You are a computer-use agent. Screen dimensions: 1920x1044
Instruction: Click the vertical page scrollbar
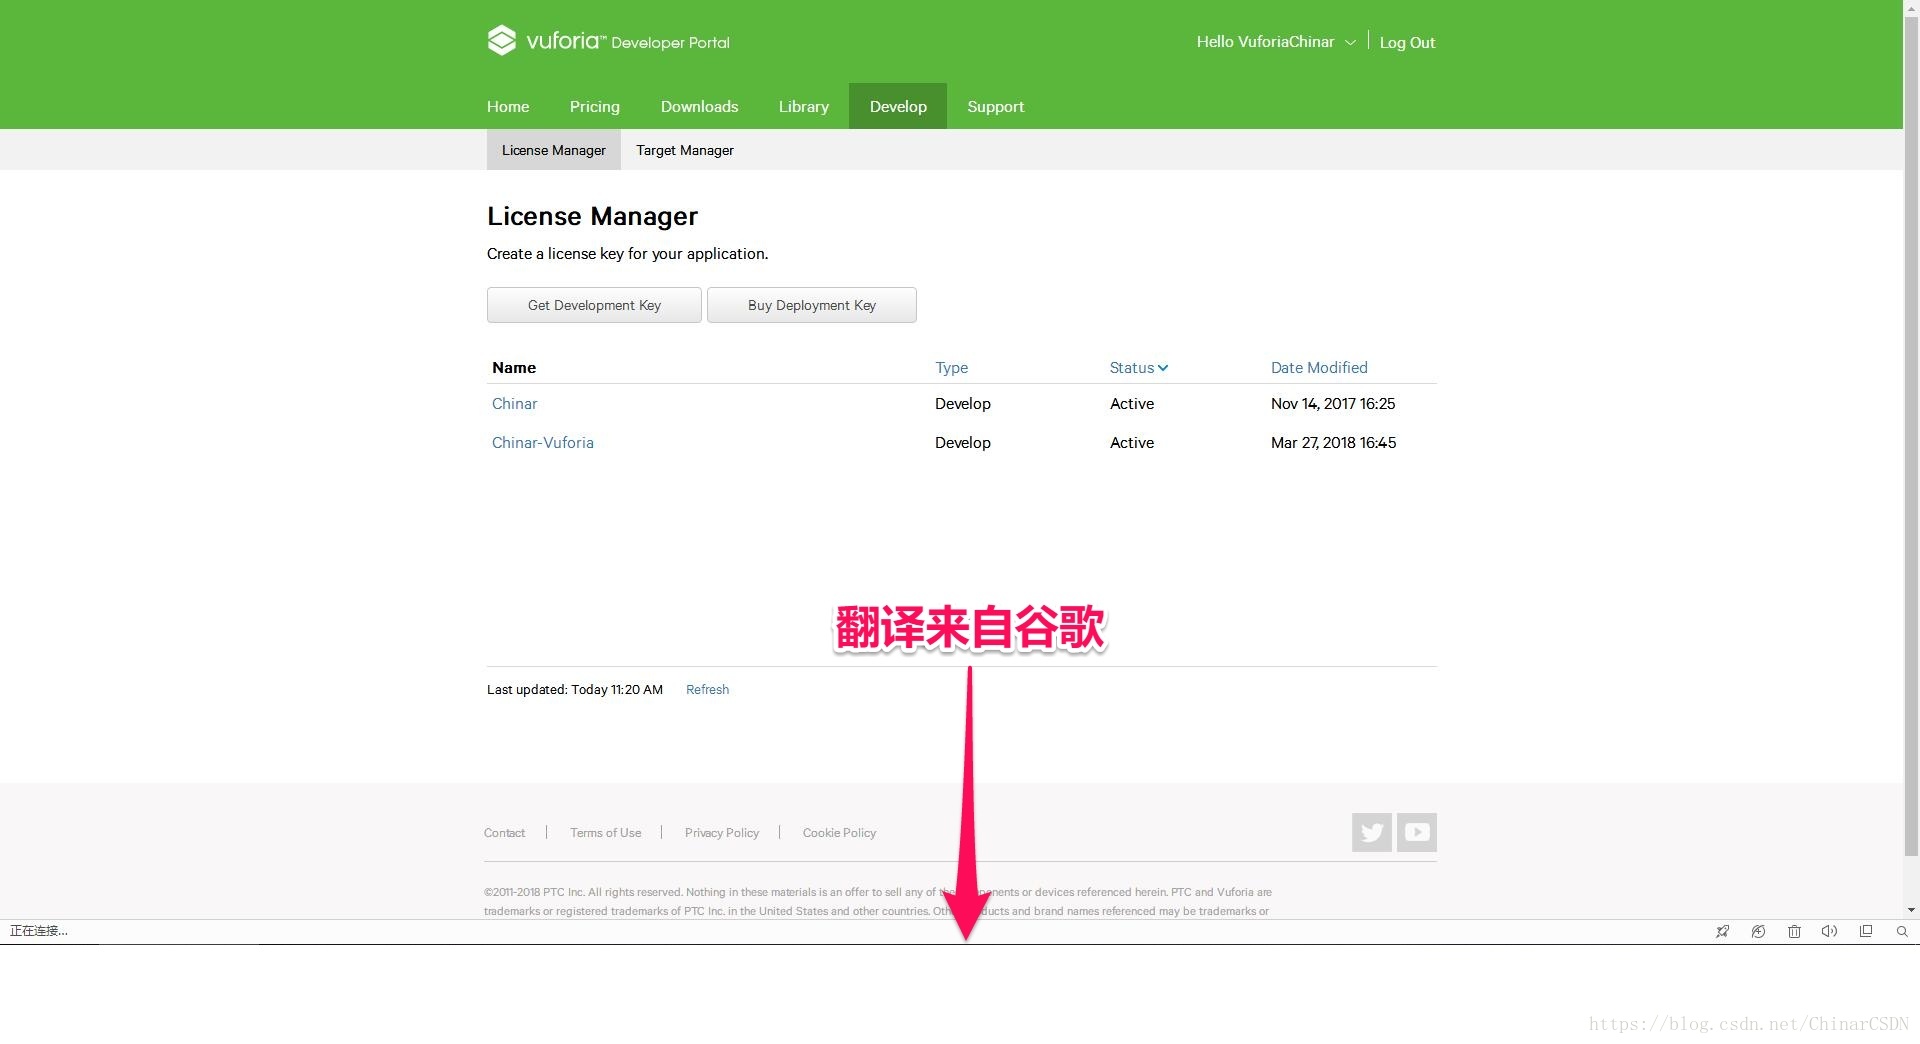coord(1911,434)
